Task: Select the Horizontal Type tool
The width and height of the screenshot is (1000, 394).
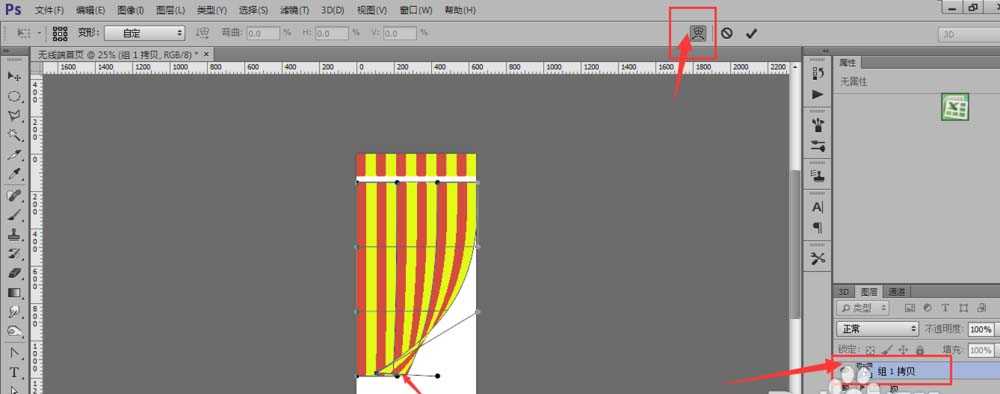Action: coord(14,372)
